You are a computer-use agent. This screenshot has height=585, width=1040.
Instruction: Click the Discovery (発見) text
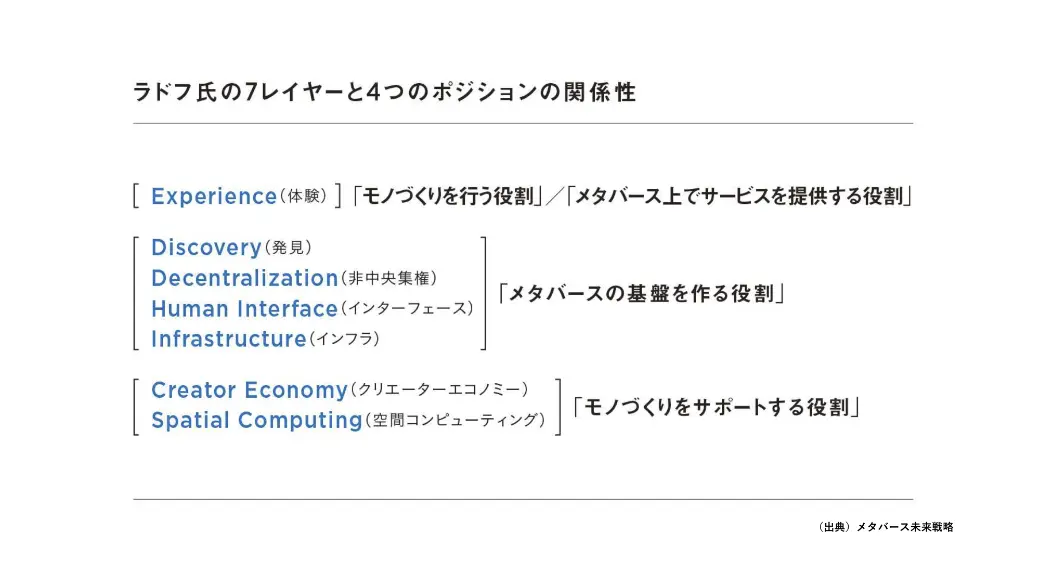coord(231,247)
